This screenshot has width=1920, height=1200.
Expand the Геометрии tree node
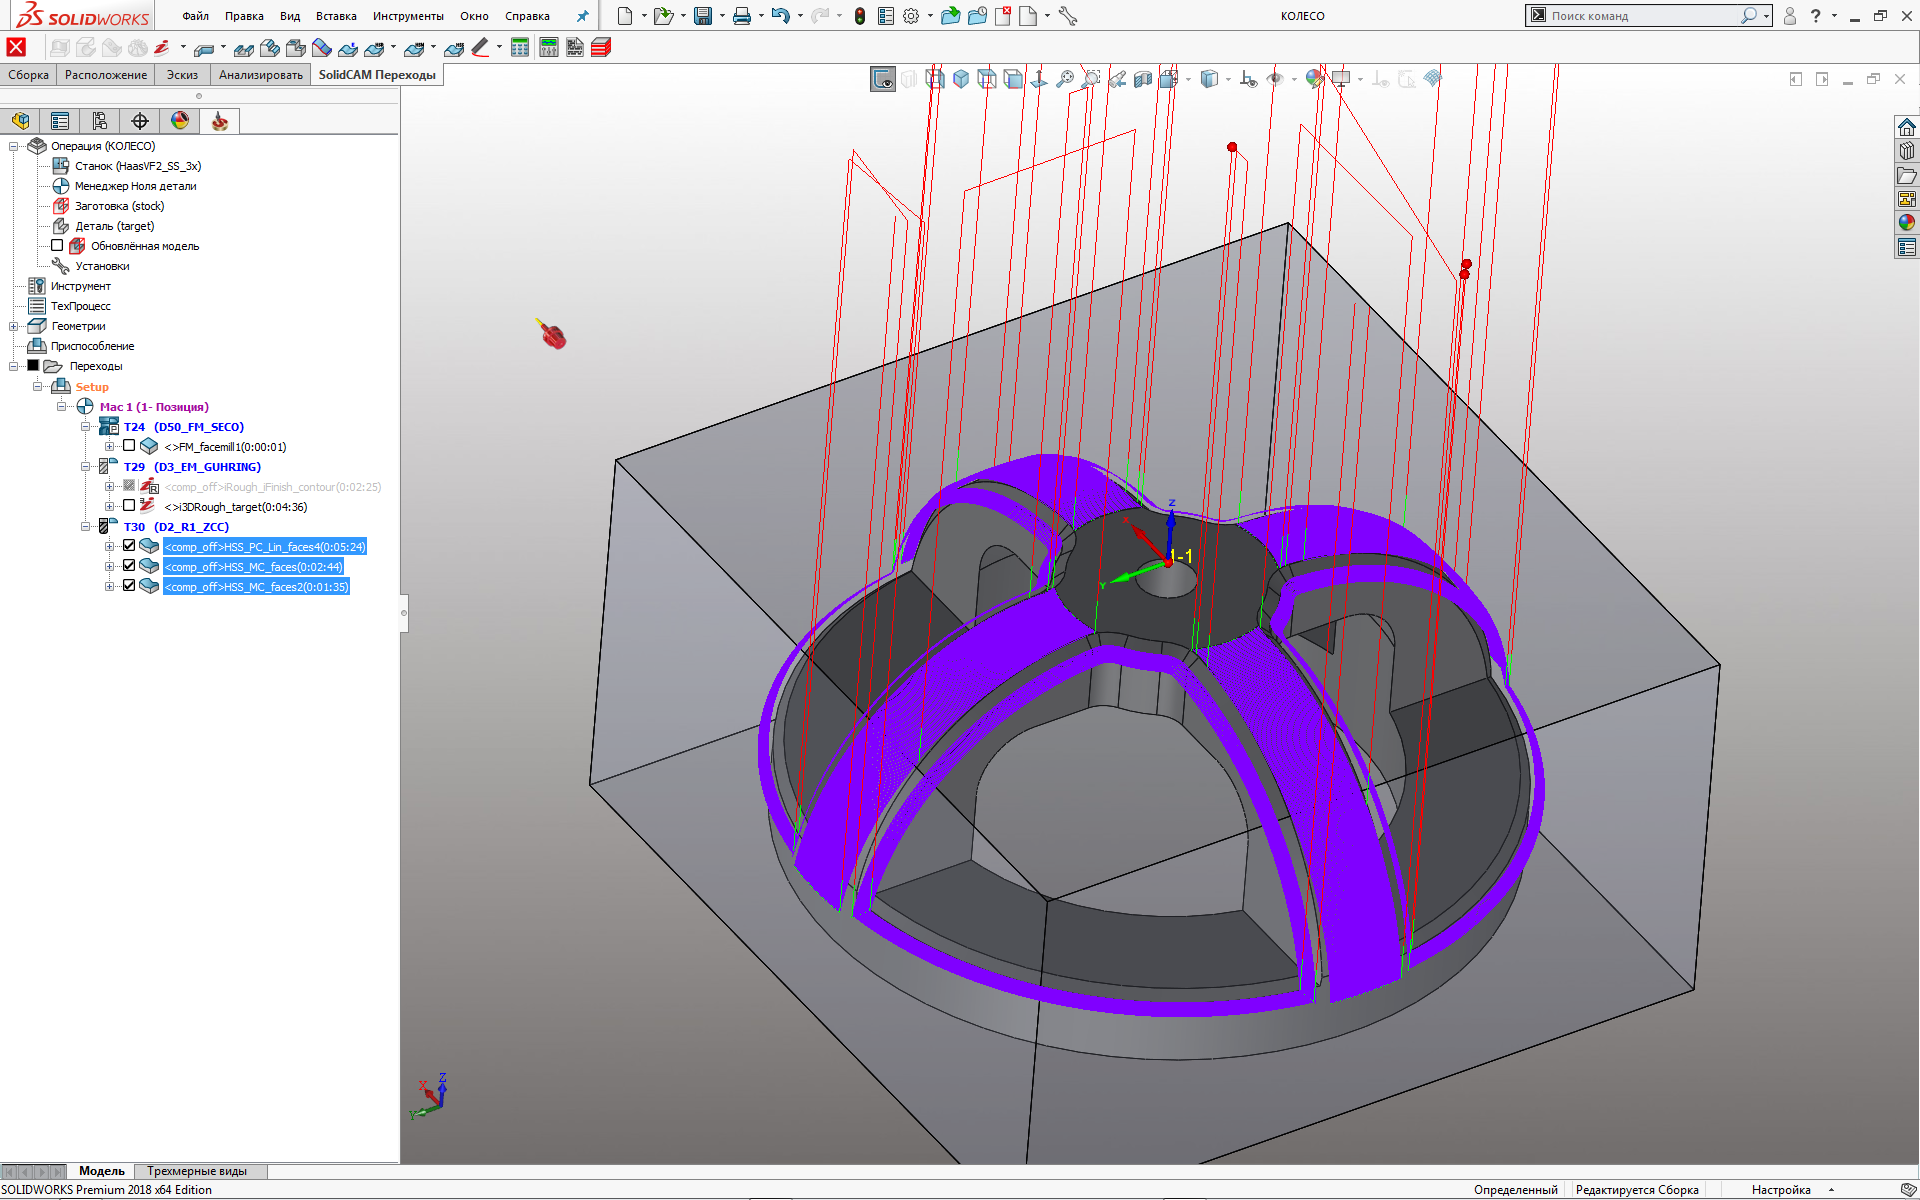pyautogui.click(x=13, y=326)
